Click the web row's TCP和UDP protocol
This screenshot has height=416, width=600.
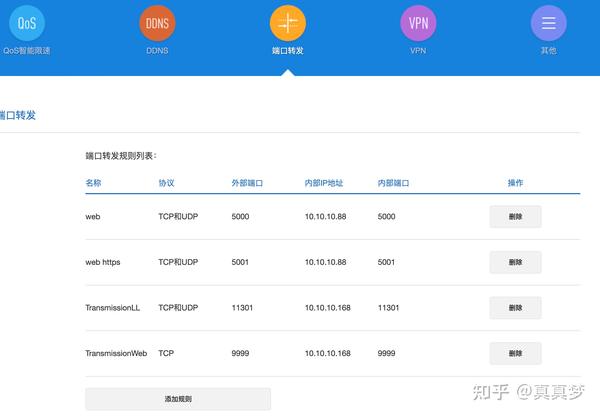point(178,217)
